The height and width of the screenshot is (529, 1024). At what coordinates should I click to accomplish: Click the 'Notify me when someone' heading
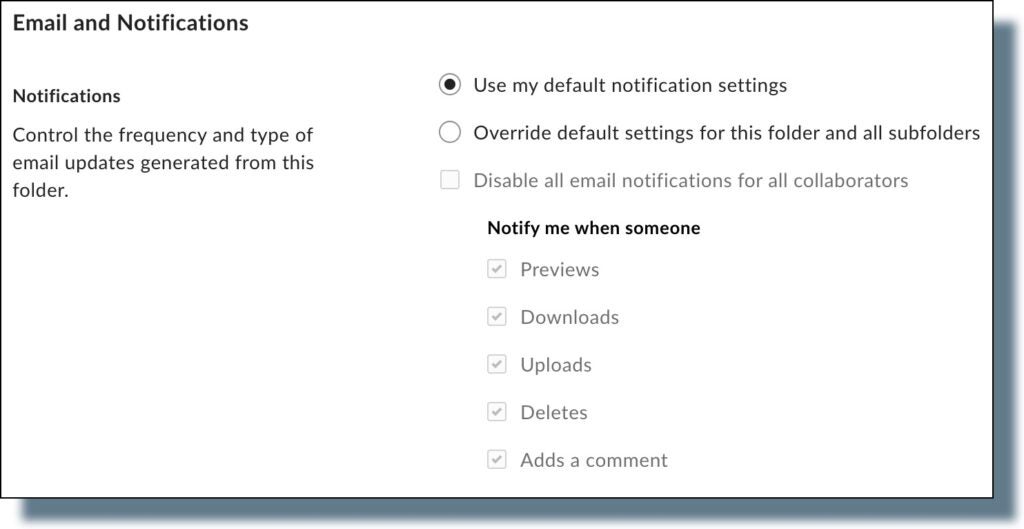click(593, 228)
